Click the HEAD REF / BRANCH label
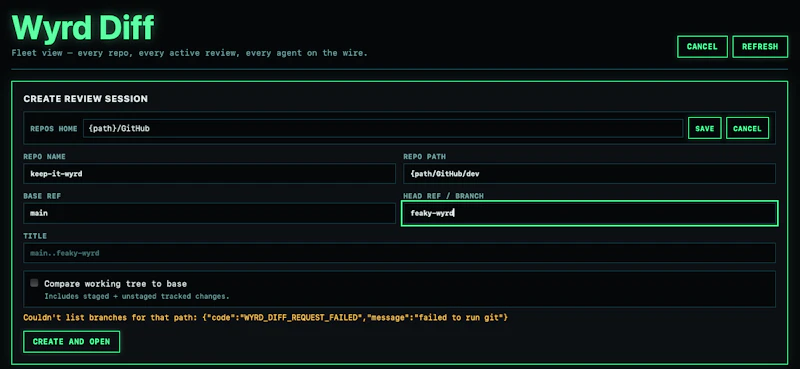Viewport: 800px width, 369px height. point(443,196)
